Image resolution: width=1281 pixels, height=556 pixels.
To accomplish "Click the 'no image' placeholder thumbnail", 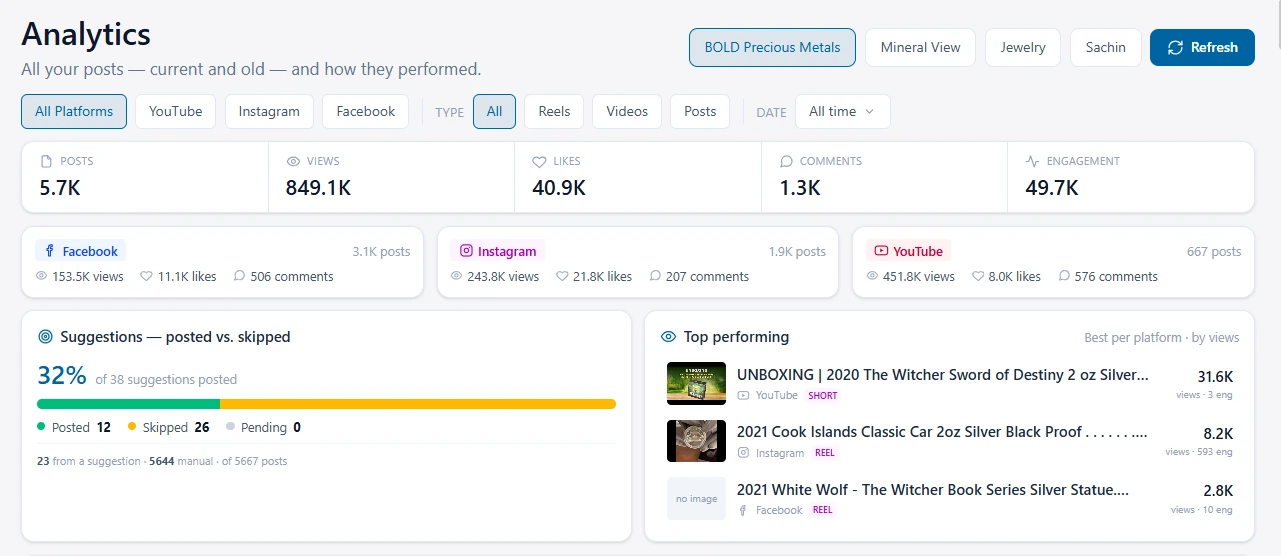I will 696,498.
